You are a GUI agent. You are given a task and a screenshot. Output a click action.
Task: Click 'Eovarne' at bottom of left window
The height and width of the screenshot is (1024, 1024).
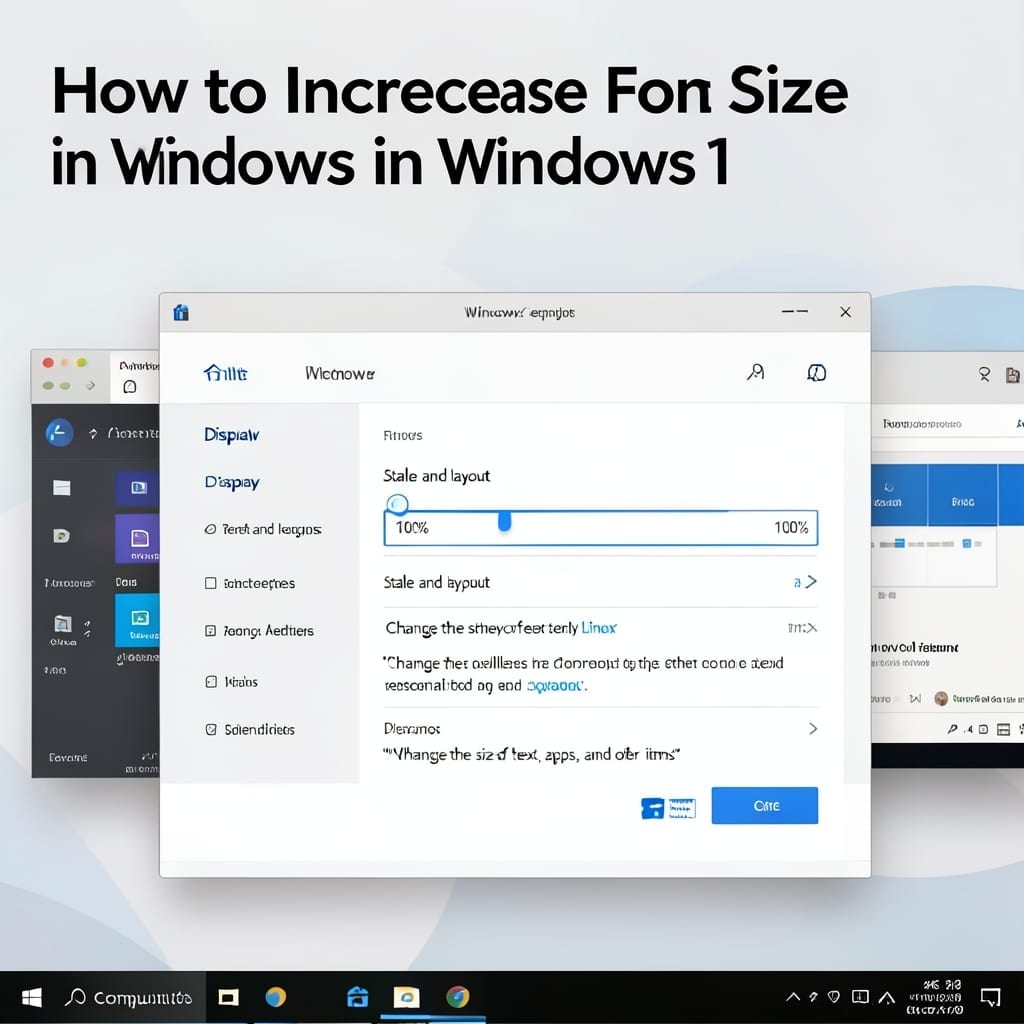[x=68, y=758]
